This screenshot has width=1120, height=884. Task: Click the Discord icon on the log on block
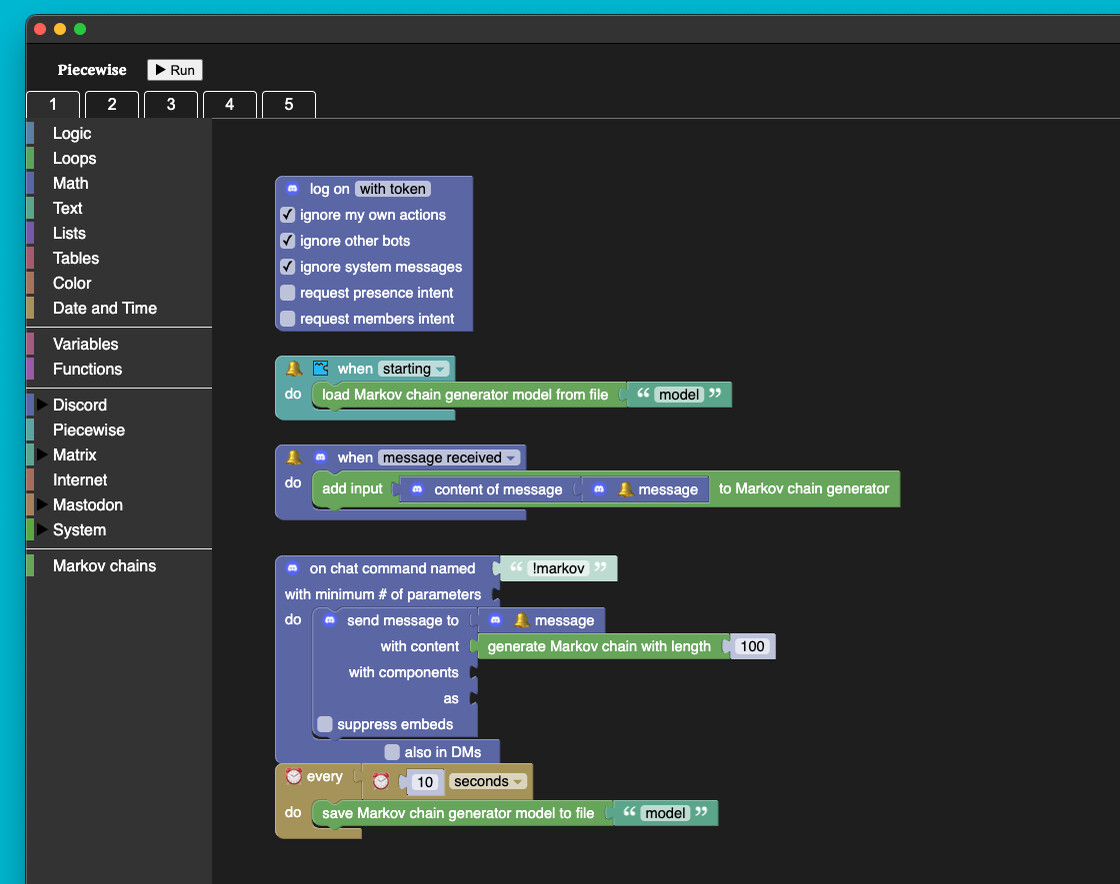(x=290, y=188)
